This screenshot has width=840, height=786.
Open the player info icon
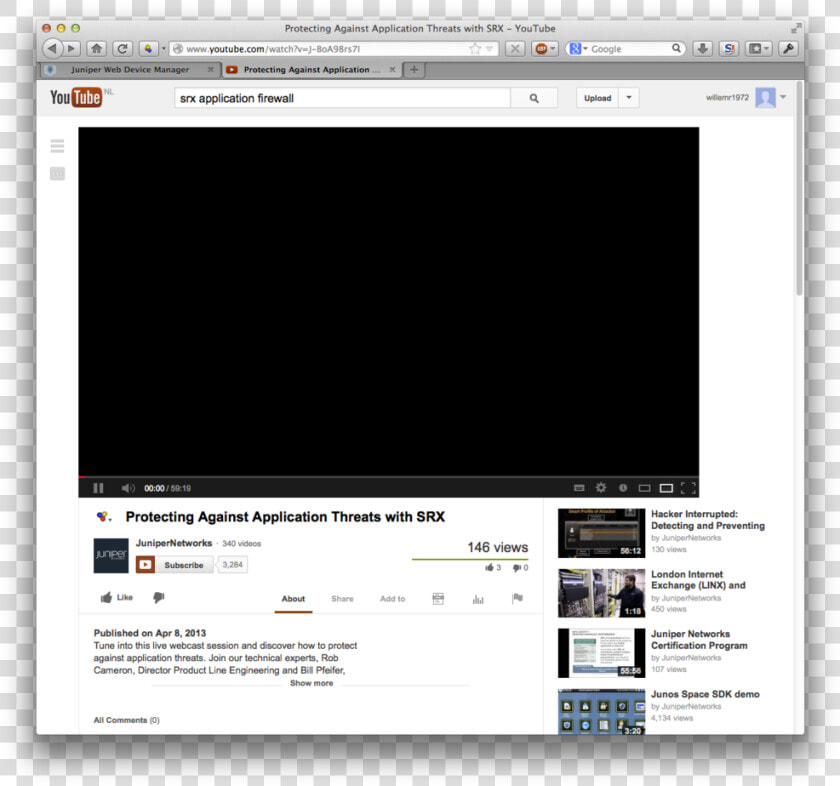click(622, 488)
